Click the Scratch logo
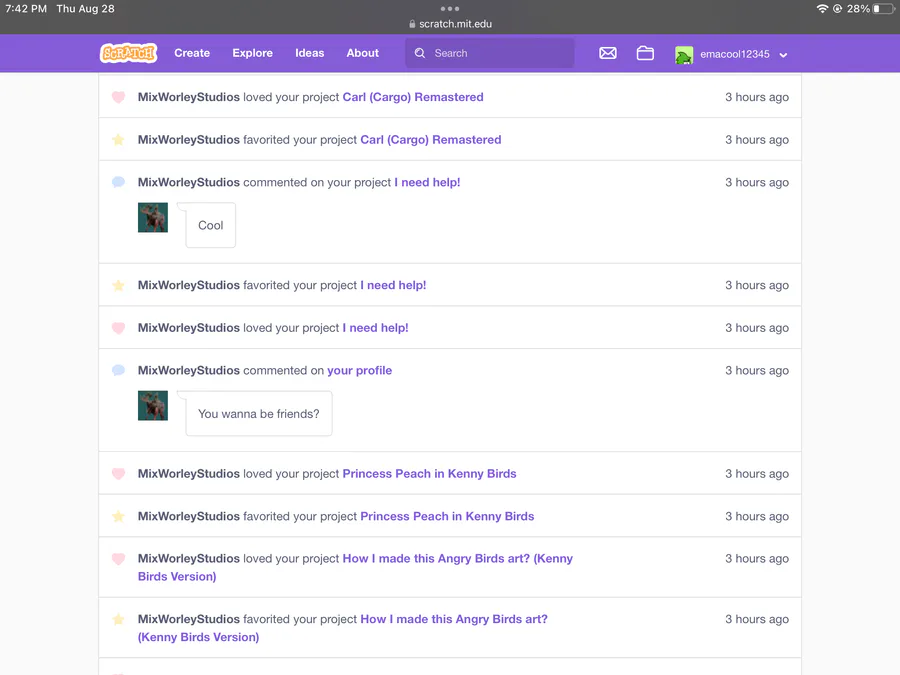900x675 pixels. (128, 53)
